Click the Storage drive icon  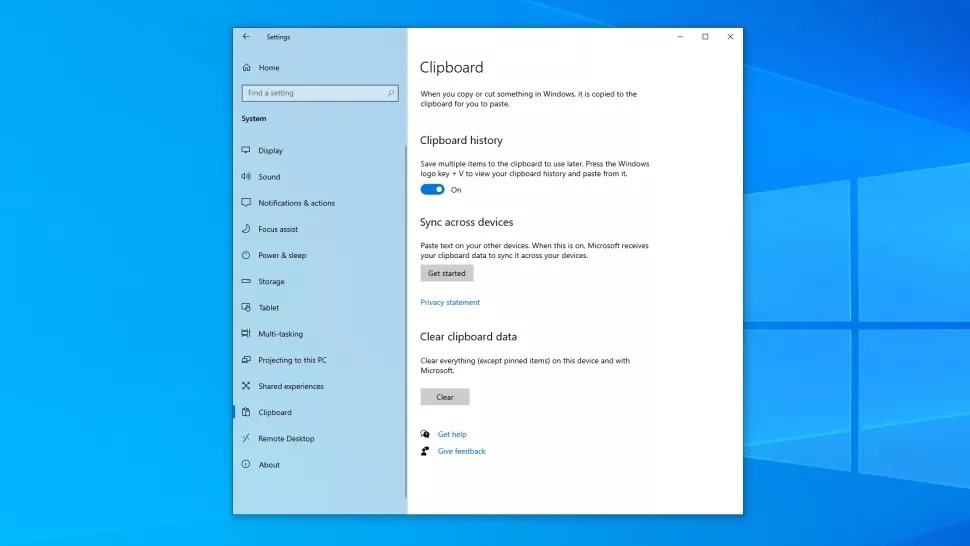tap(246, 281)
